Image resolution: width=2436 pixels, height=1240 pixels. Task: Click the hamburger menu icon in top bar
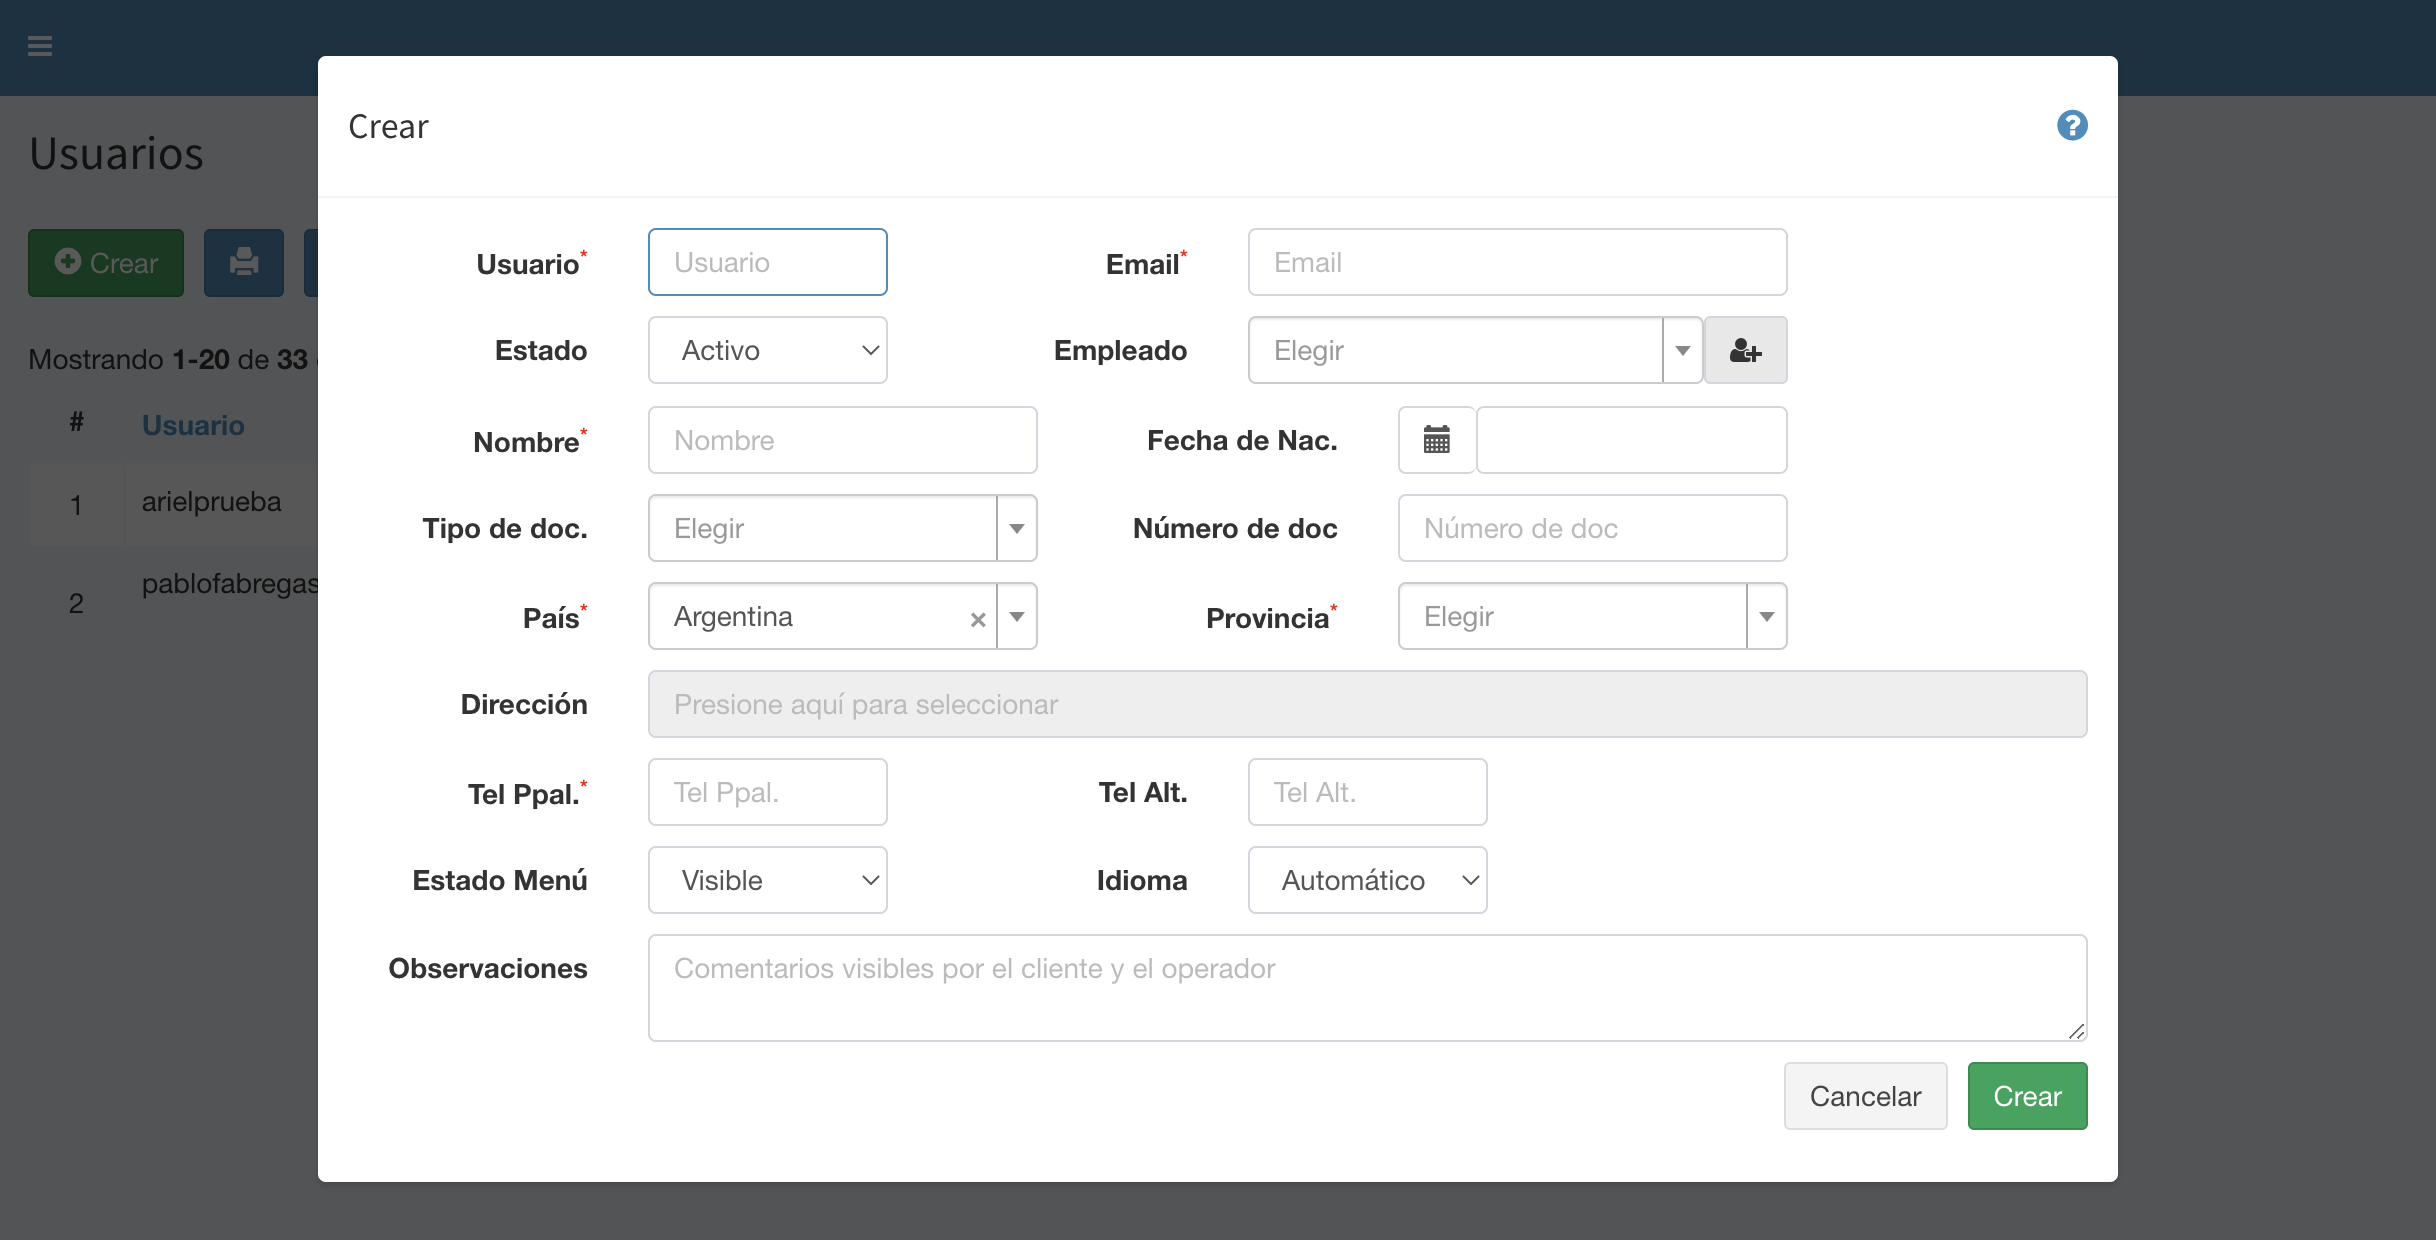40,46
